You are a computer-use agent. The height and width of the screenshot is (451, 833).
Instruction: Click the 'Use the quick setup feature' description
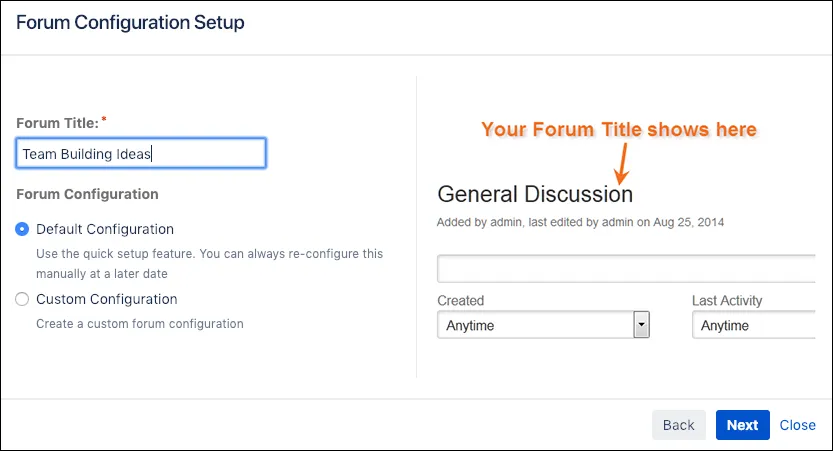pyautogui.click(x=209, y=263)
